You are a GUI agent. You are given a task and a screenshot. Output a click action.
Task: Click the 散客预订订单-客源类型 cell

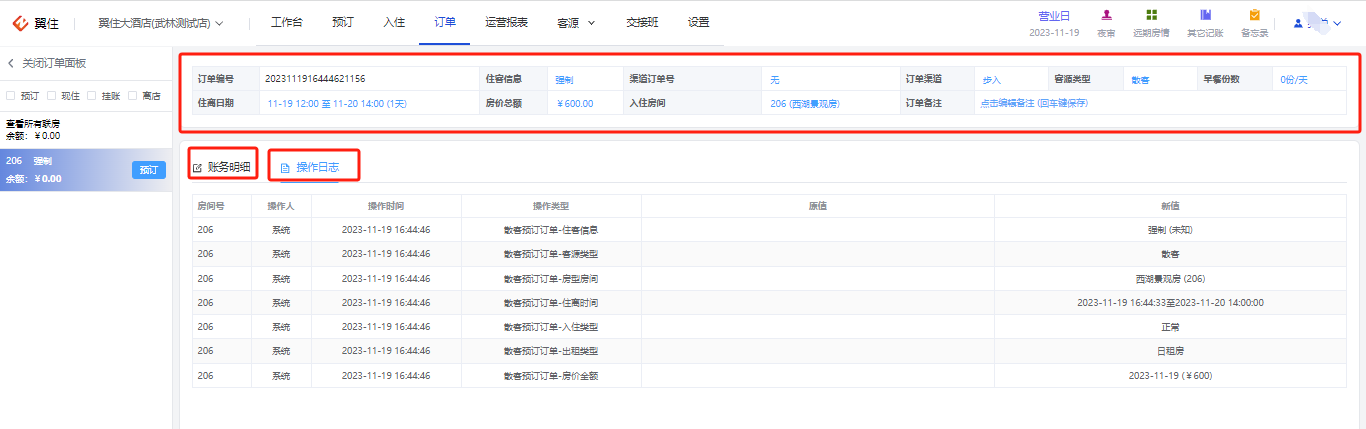point(551,254)
